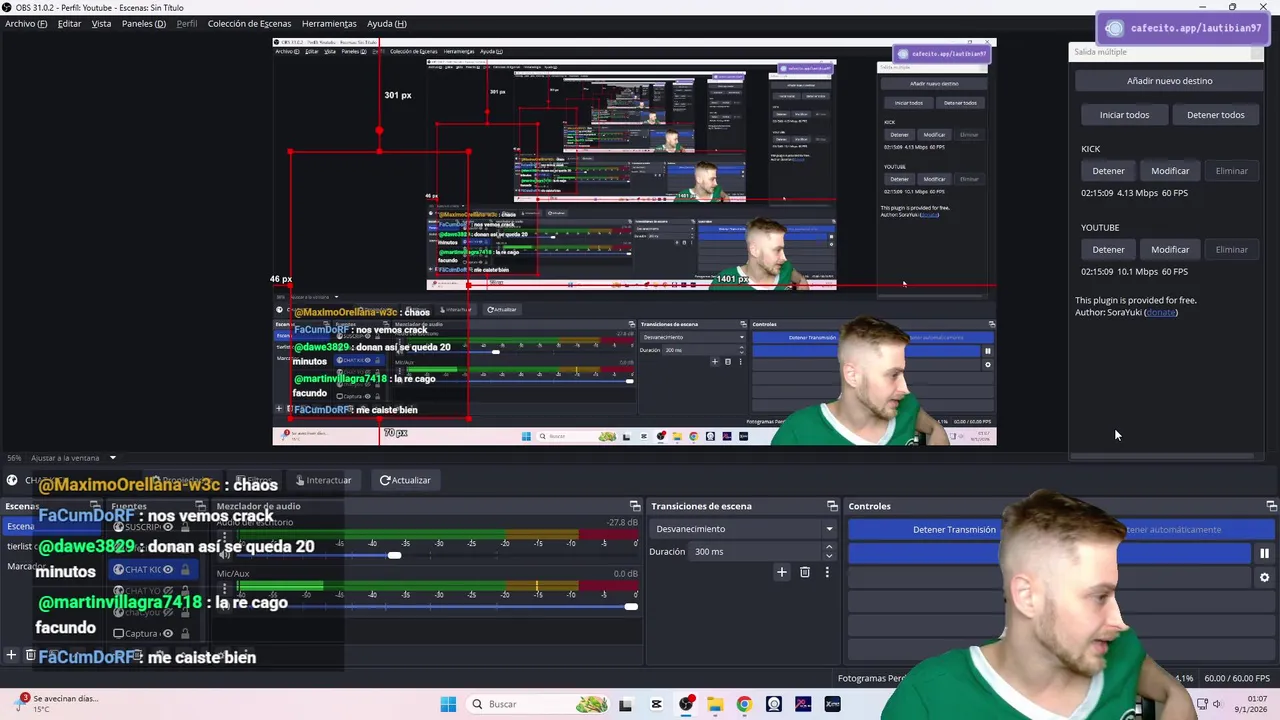Viewport: 1280px width, 720px height.
Task: Open transition properties three-dot menu
Action: (x=827, y=572)
